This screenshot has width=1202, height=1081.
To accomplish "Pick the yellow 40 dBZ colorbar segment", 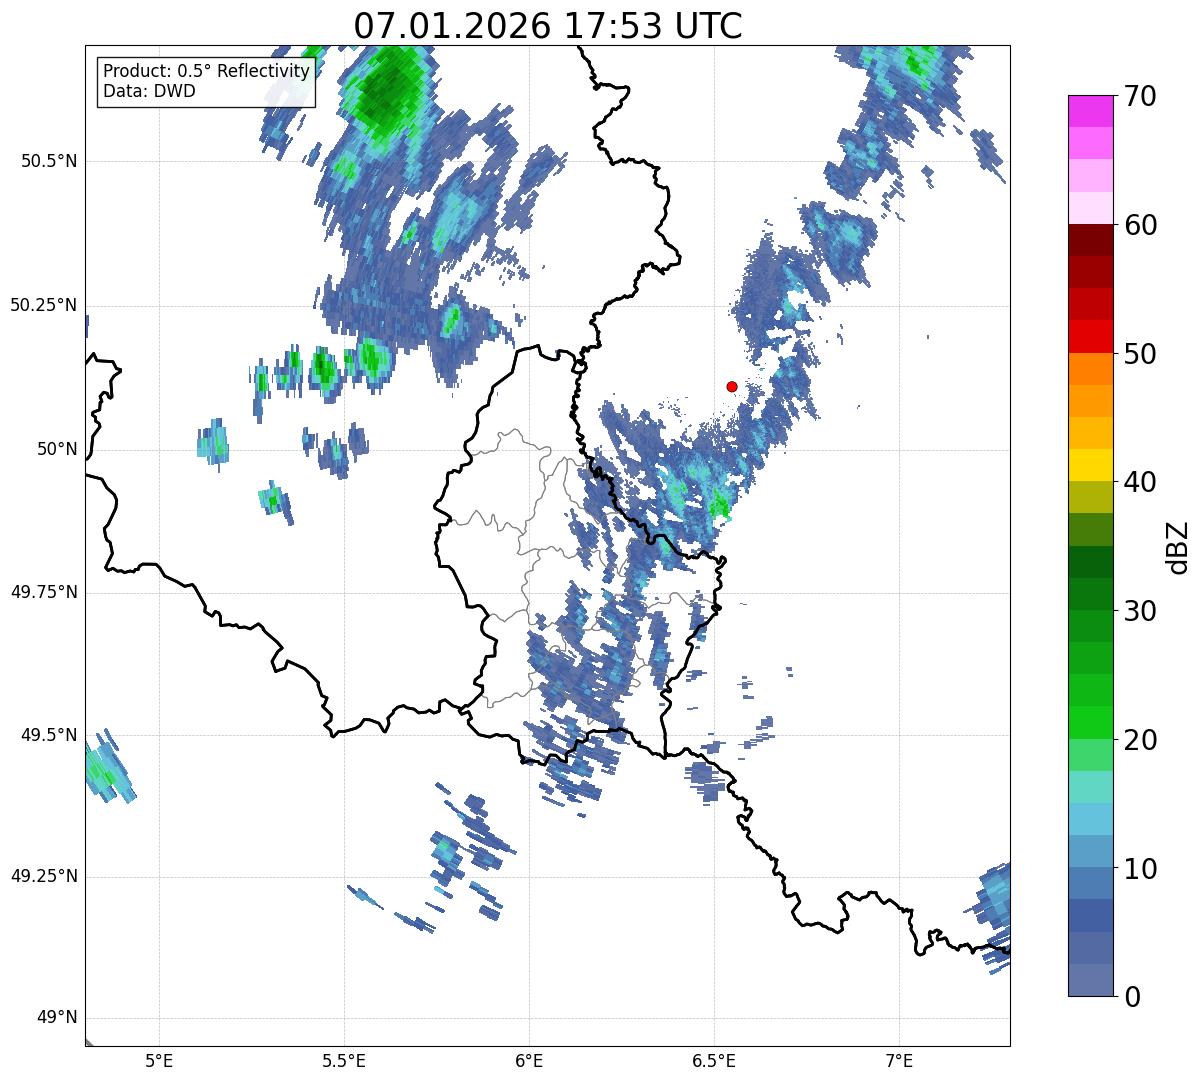I will tap(1091, 465).
